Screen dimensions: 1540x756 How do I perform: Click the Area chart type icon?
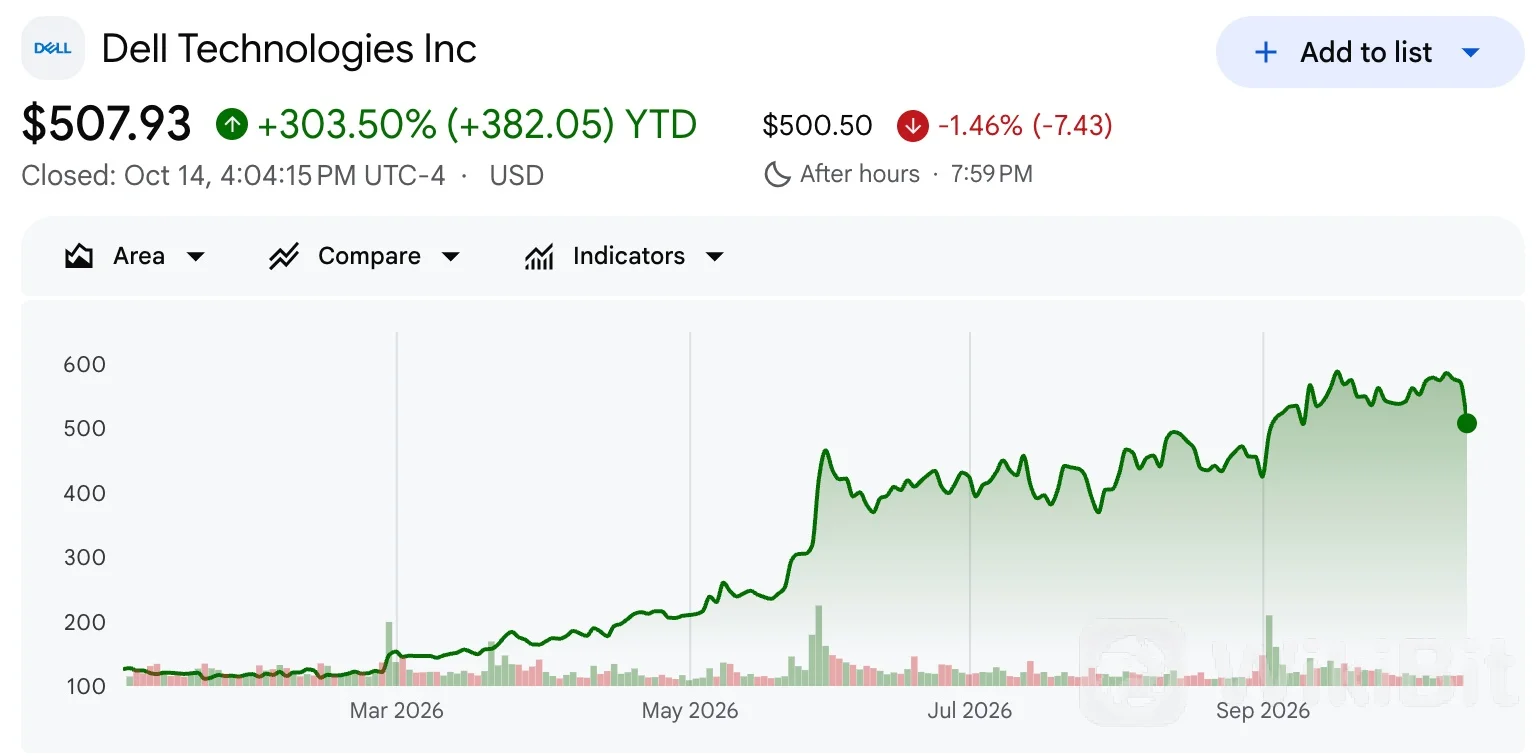pyautogui.click(x=79, y=256)
